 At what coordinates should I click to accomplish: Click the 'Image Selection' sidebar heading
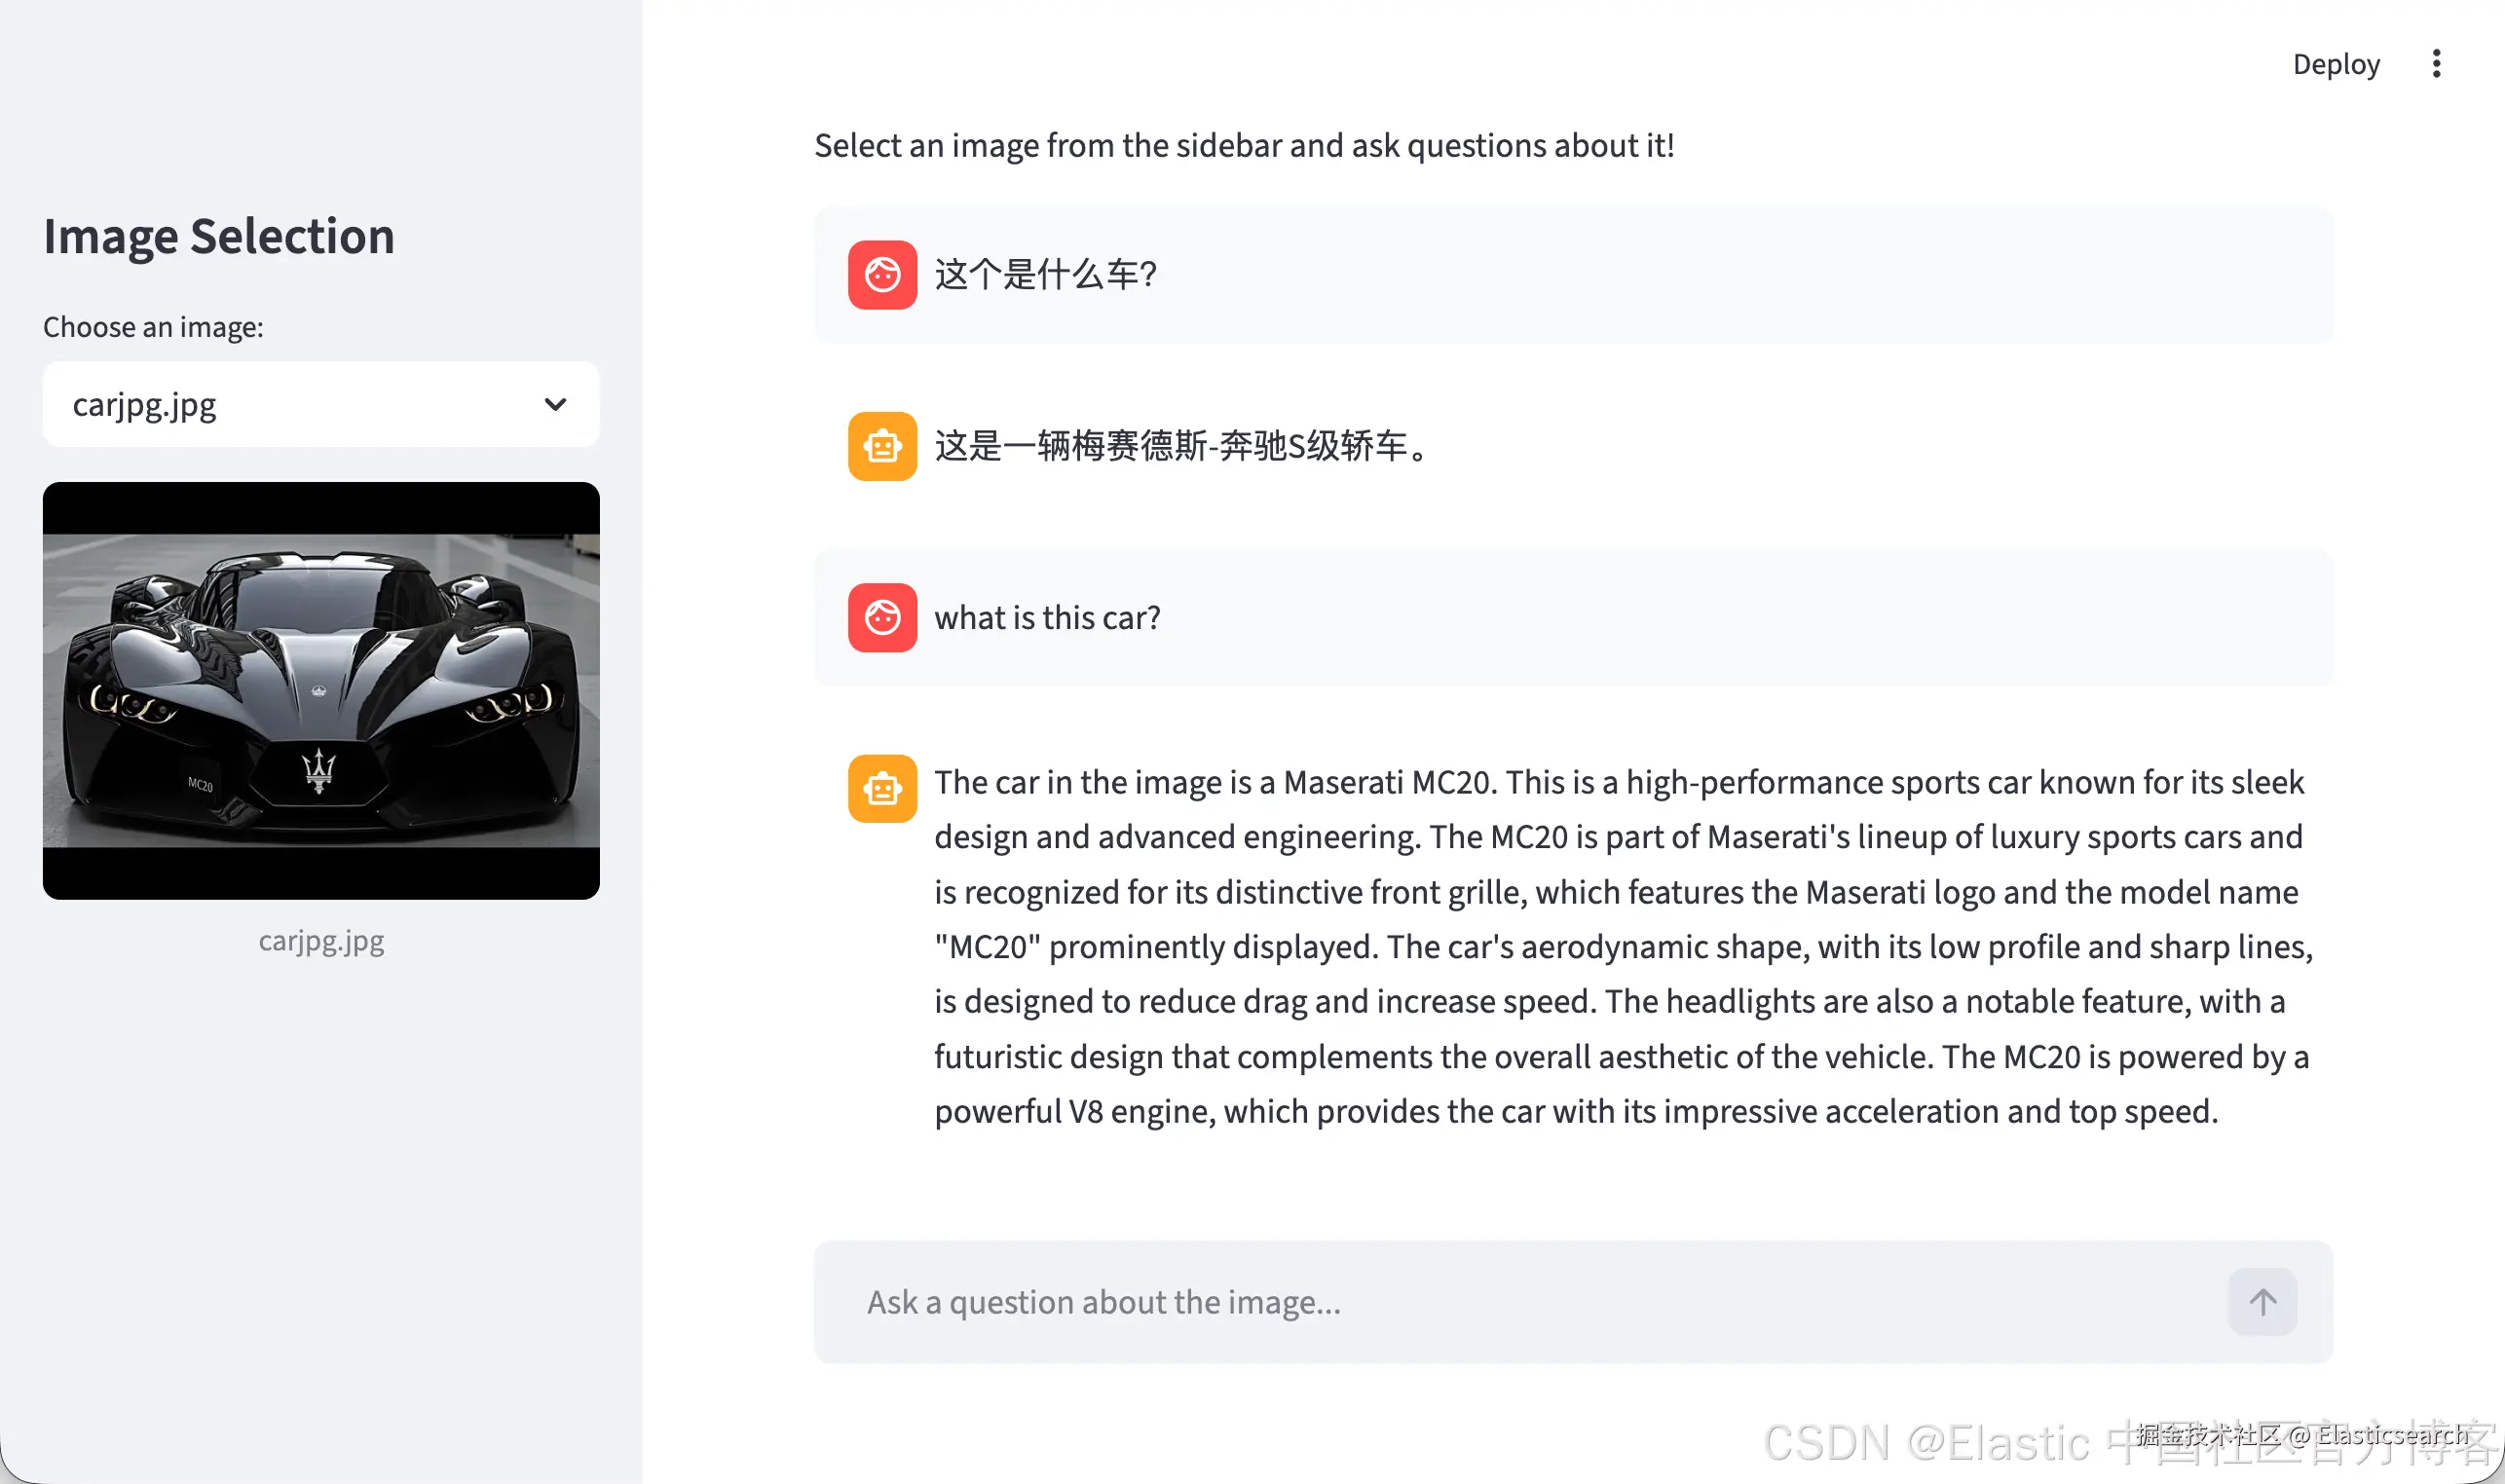[219, 236]
